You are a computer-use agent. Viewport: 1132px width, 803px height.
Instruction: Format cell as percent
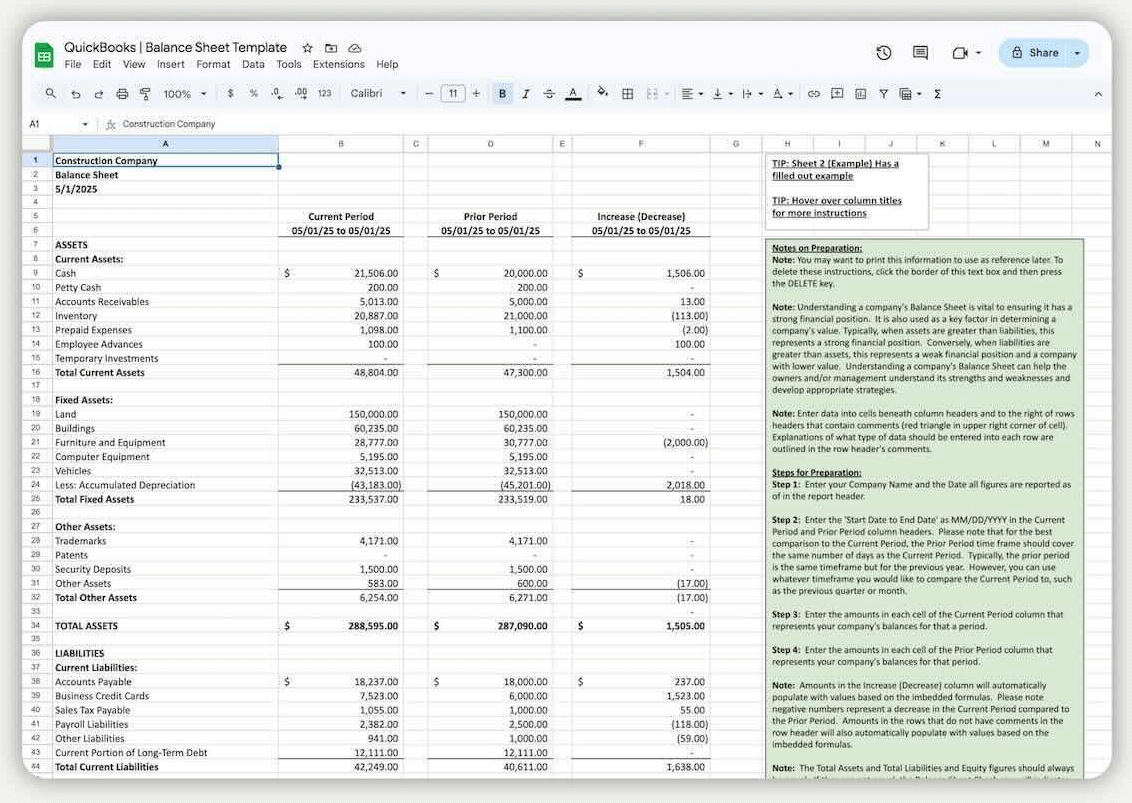(x=253, y=93)
